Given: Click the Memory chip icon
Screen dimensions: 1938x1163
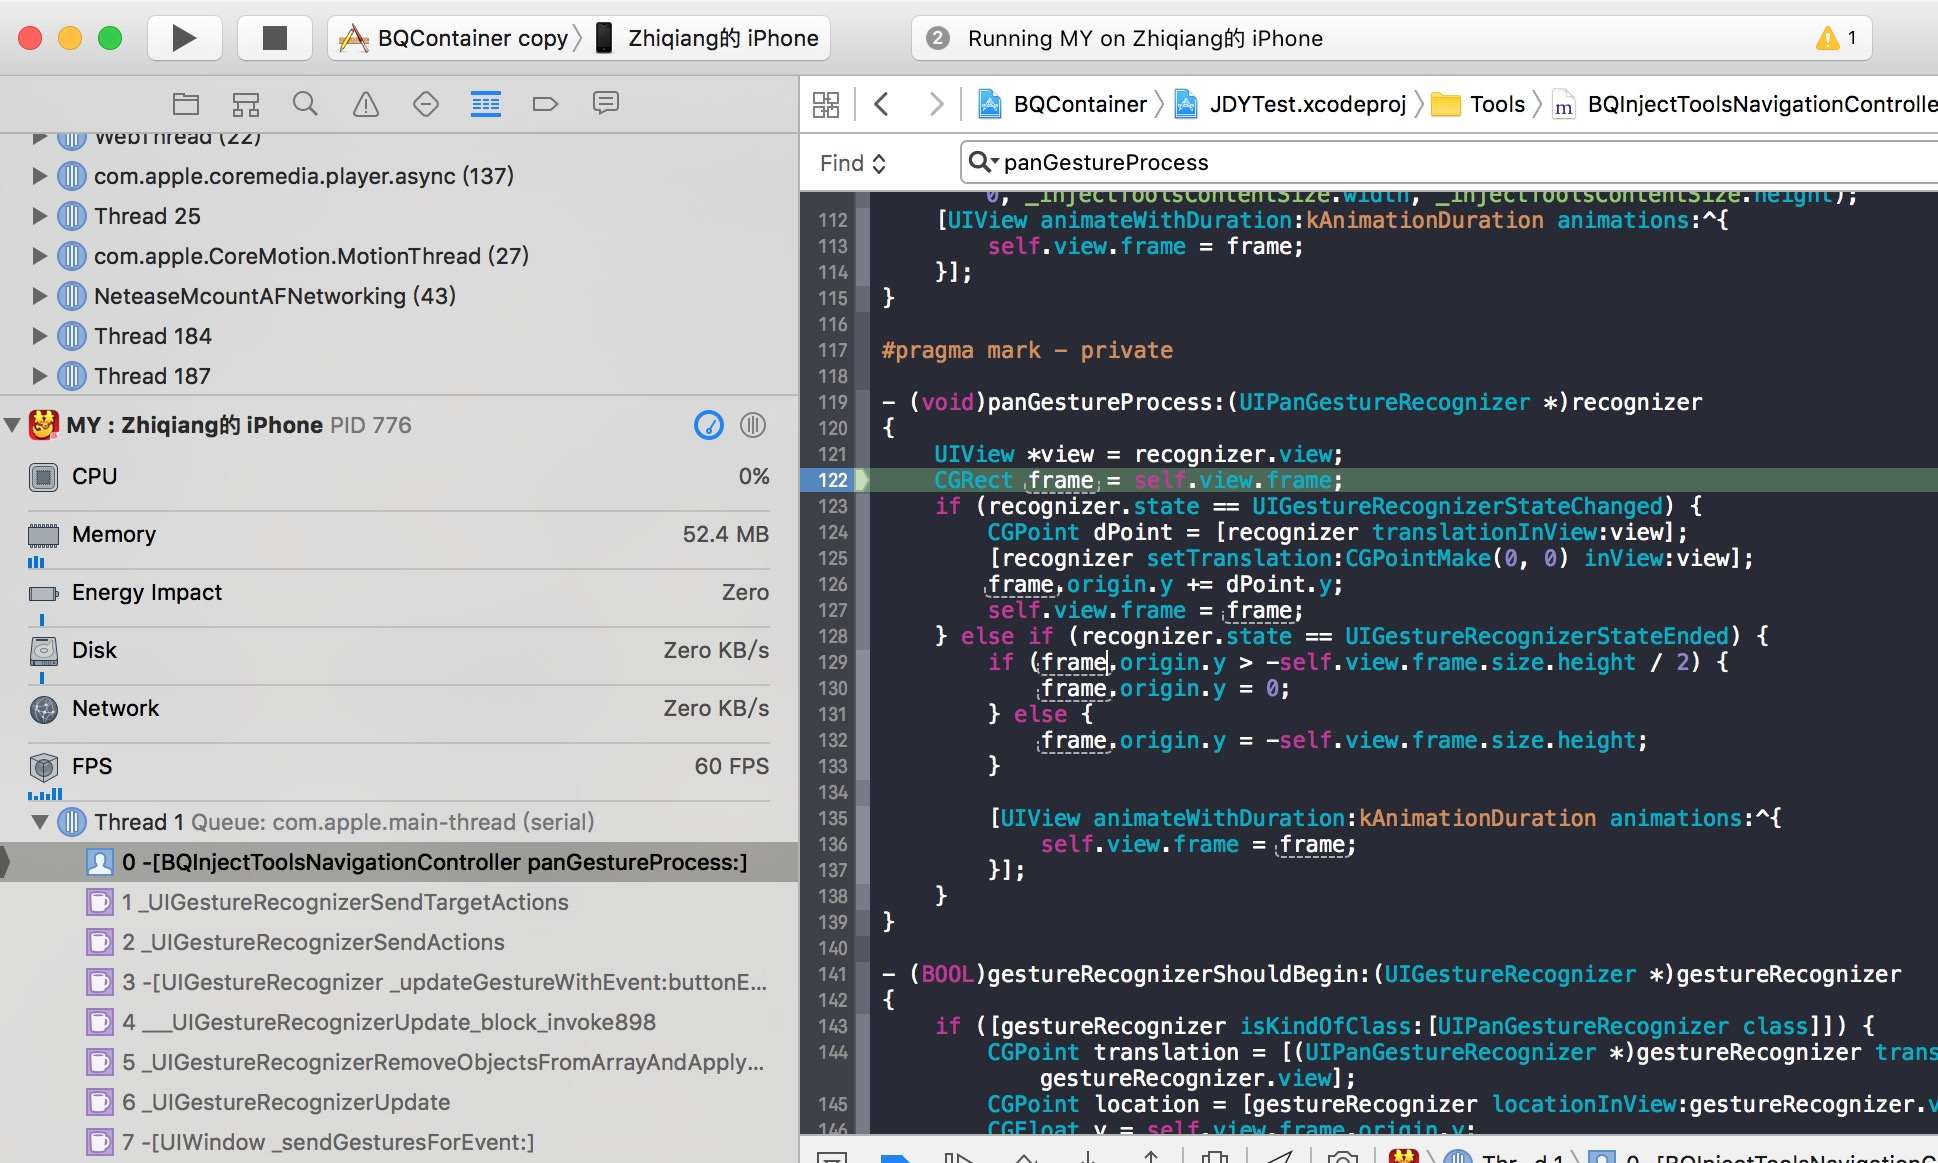Looking at the screenshot, I should click(x=43, y=536).
